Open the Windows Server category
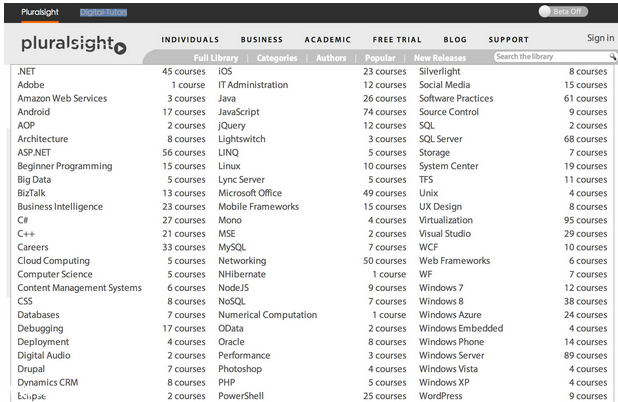This screenshot has width=618, height=402. point(452,355)
